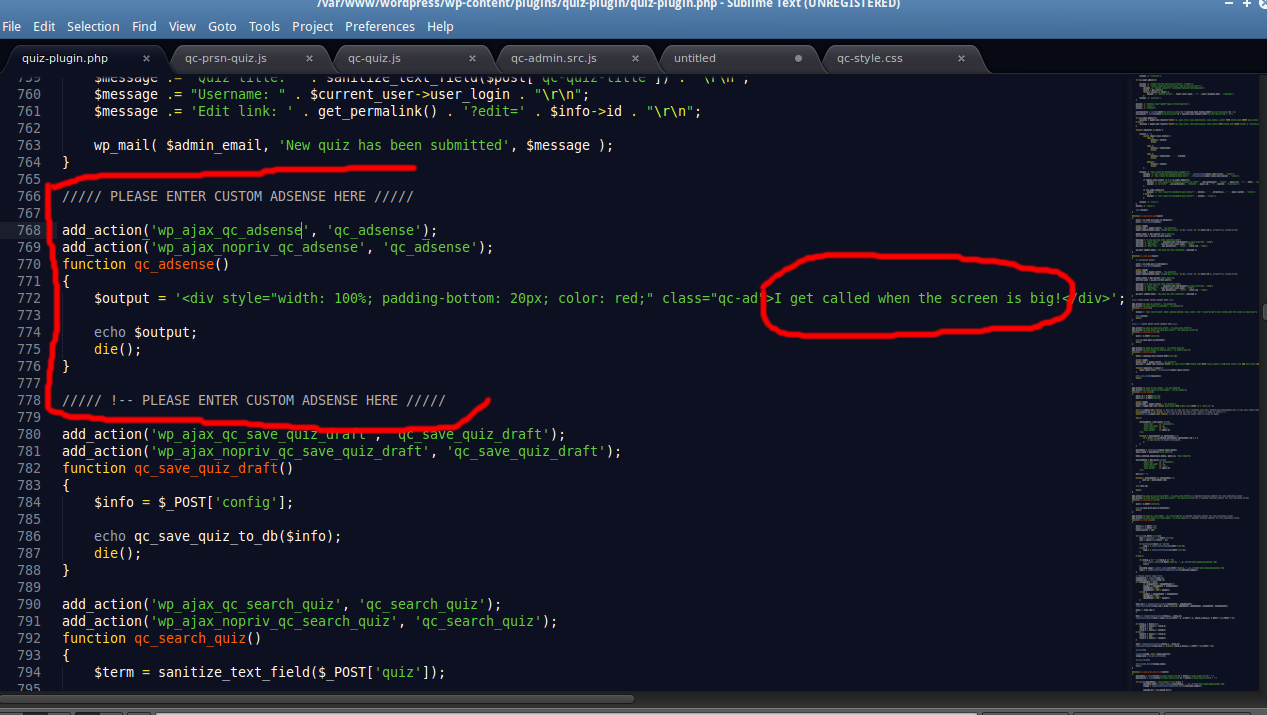Minimize the Sublime Text window
1267x715 pixels.
[x=1230, y=4]
